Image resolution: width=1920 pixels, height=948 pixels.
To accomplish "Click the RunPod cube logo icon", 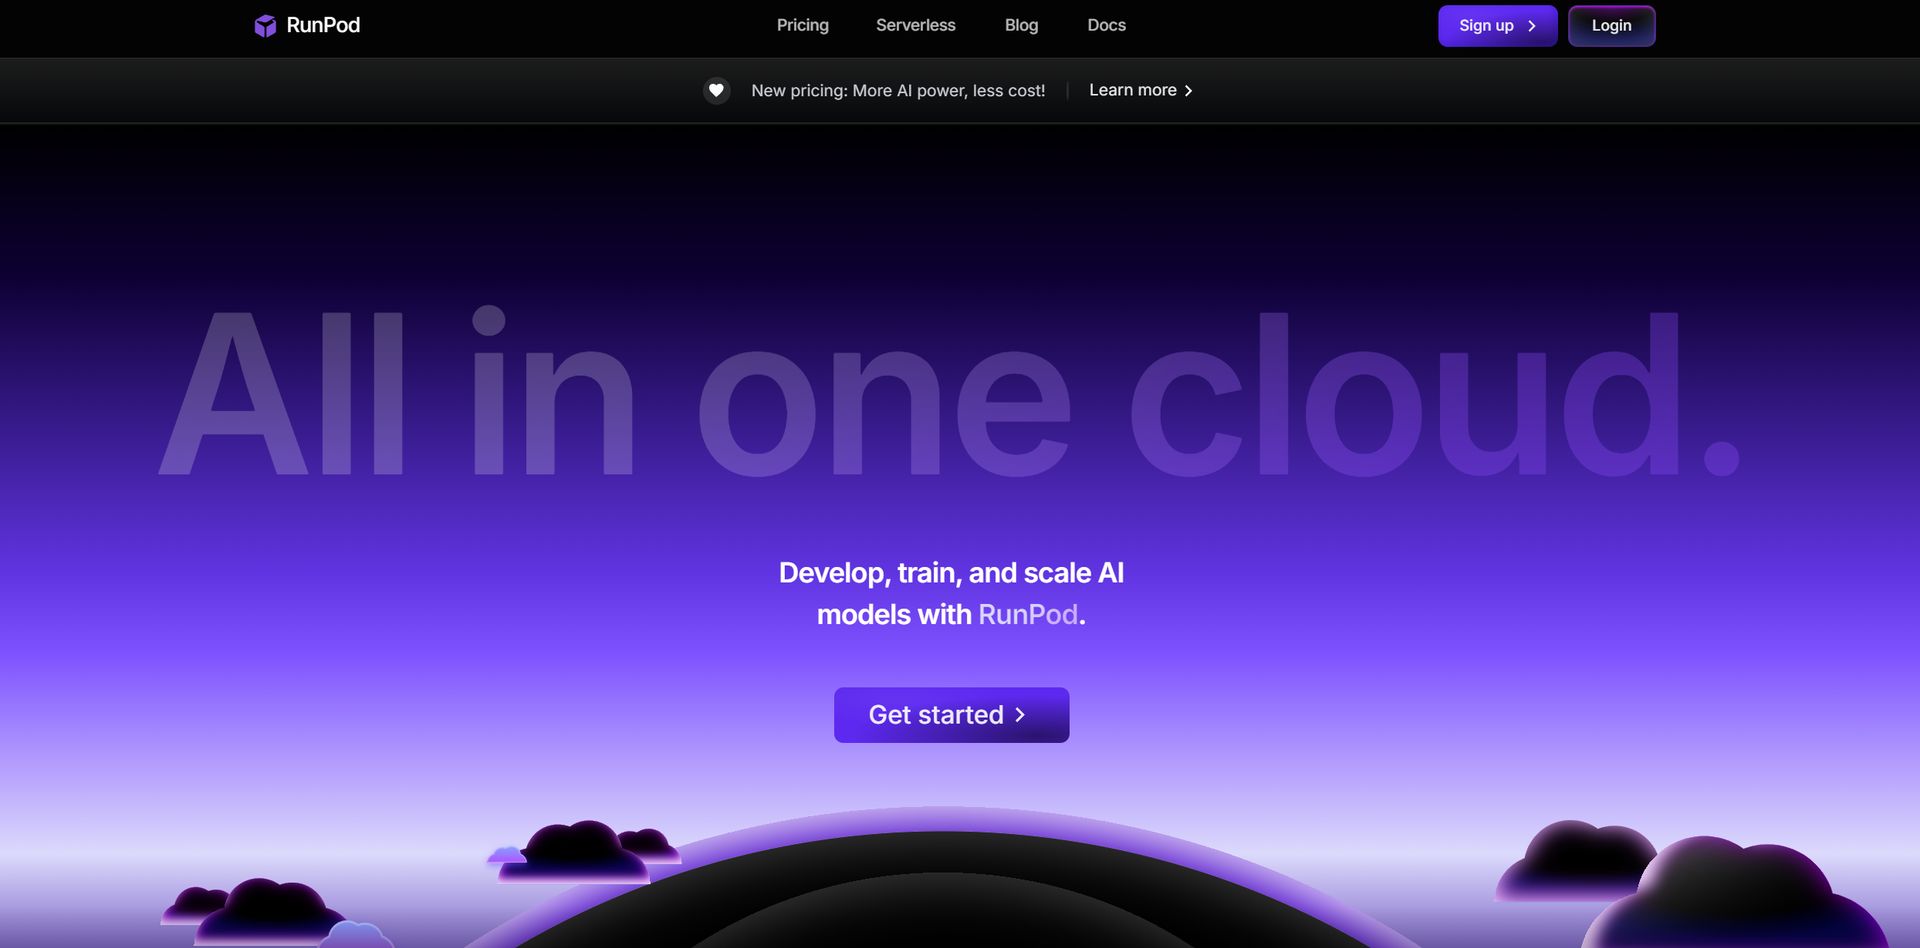I will (265, 26).
